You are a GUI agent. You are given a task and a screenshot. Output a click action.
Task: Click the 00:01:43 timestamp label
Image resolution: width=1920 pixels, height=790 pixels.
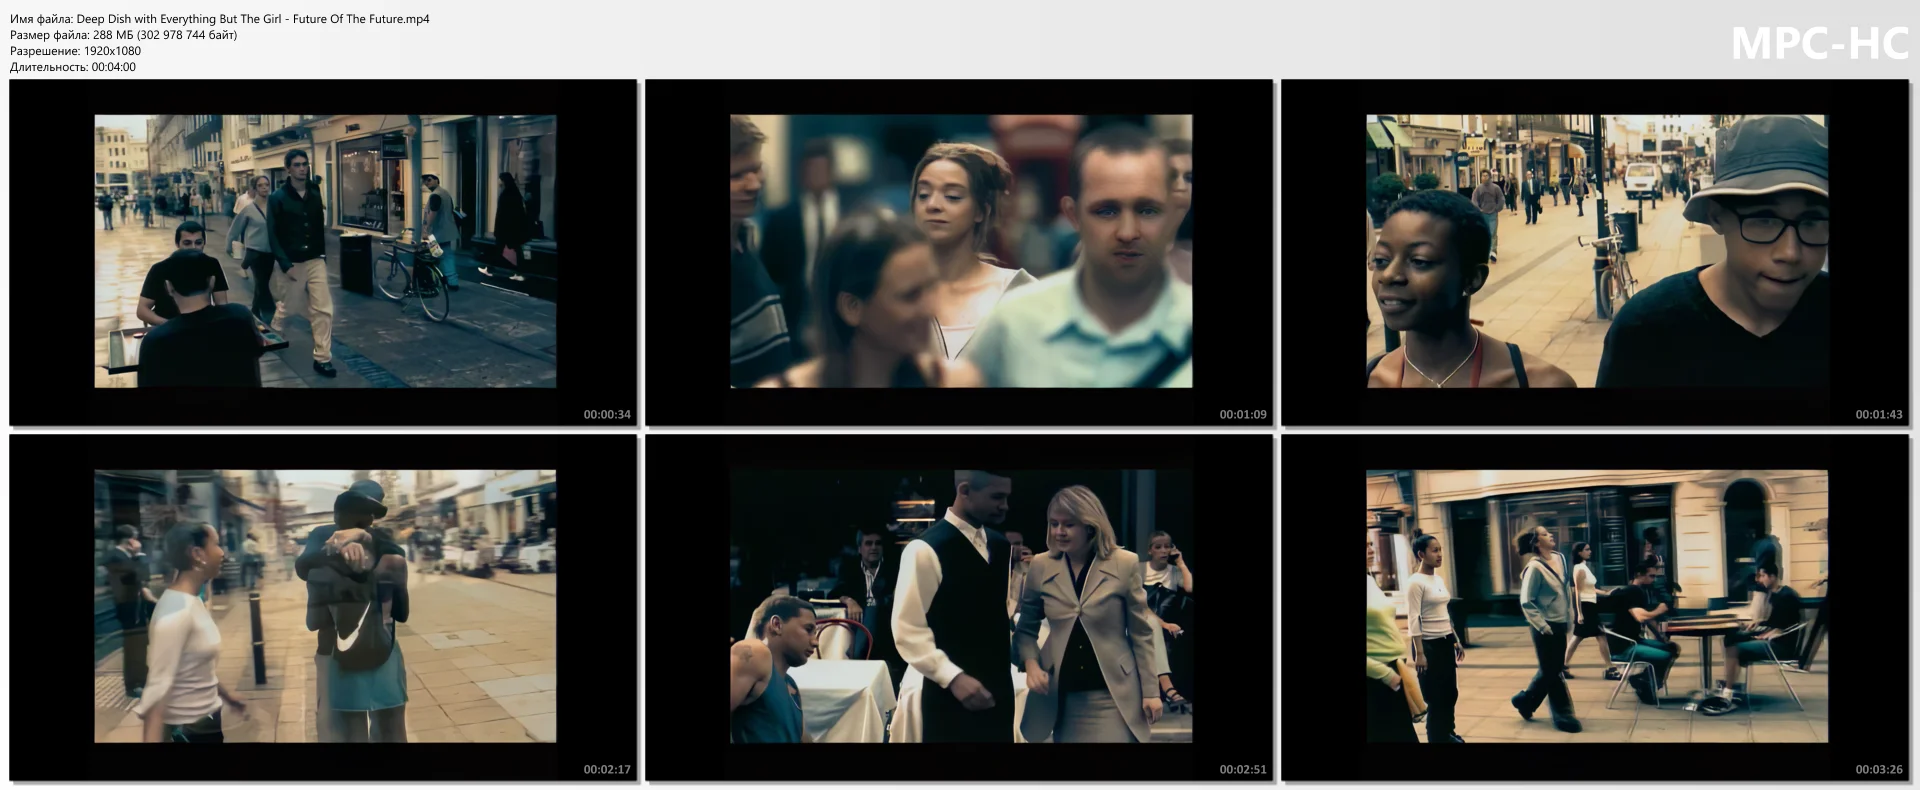[1879, 414]
